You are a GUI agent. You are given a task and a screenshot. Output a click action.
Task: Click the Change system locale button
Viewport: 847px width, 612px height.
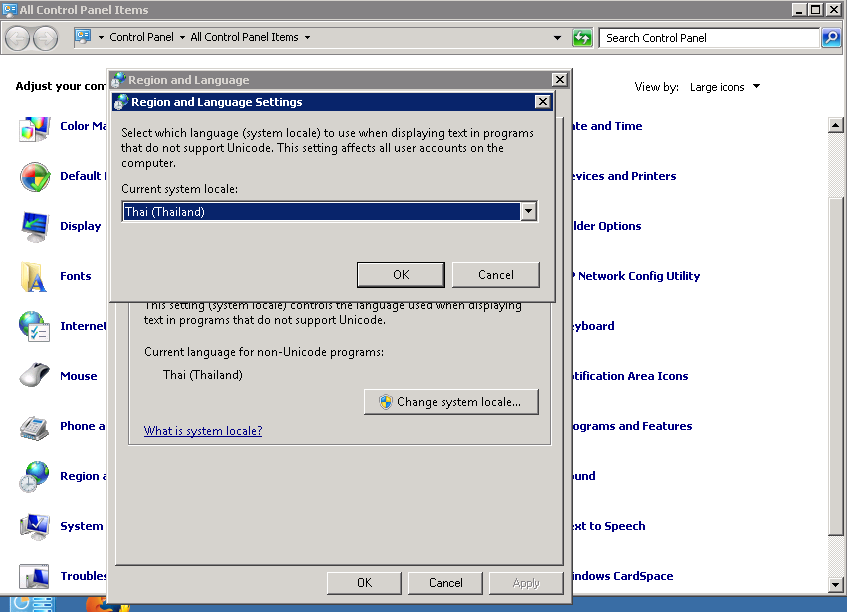tap(451, 402)
